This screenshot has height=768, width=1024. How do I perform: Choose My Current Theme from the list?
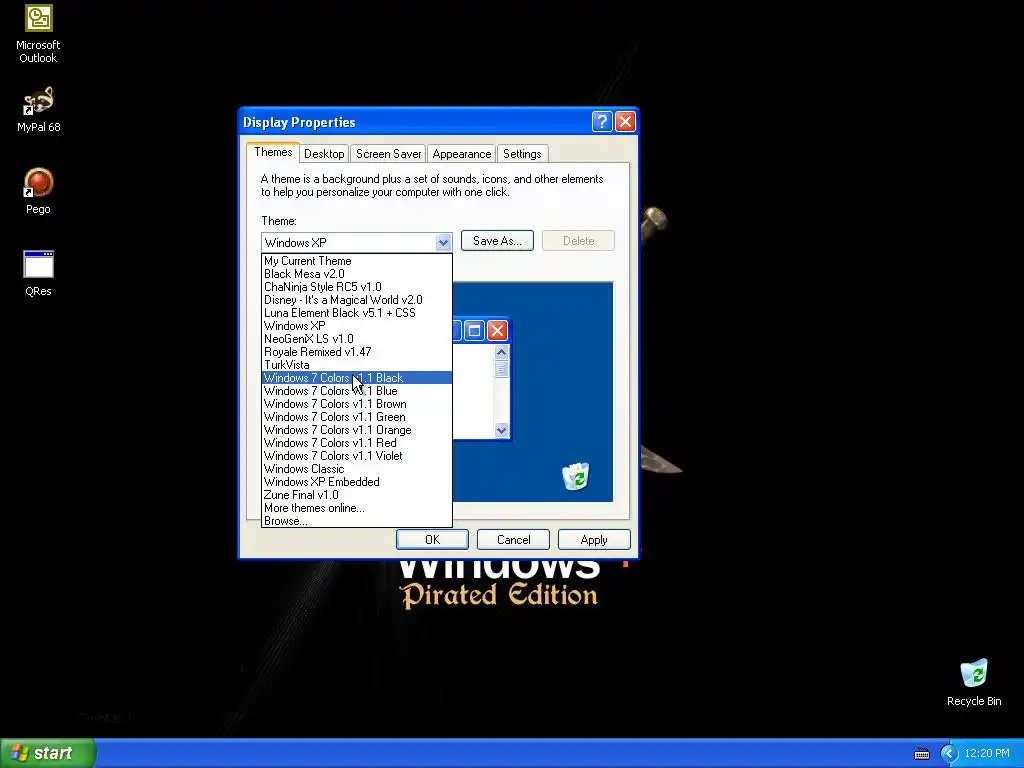(357, 261)
